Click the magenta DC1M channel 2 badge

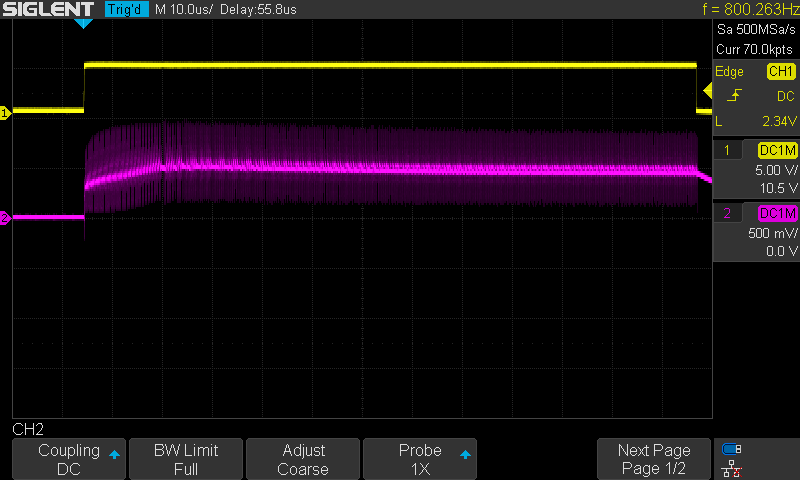click(778, 213)
